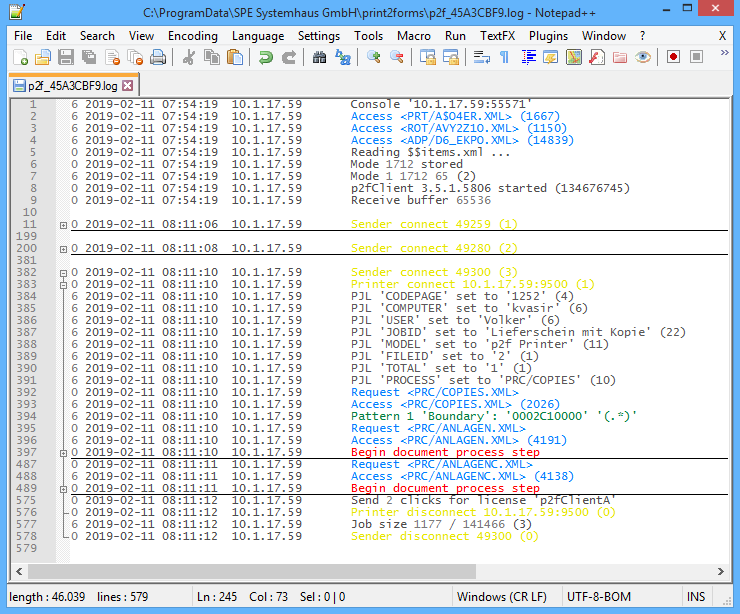Open the Encoding menu
The height and width of the screenshot is (614, 740).
192,35
